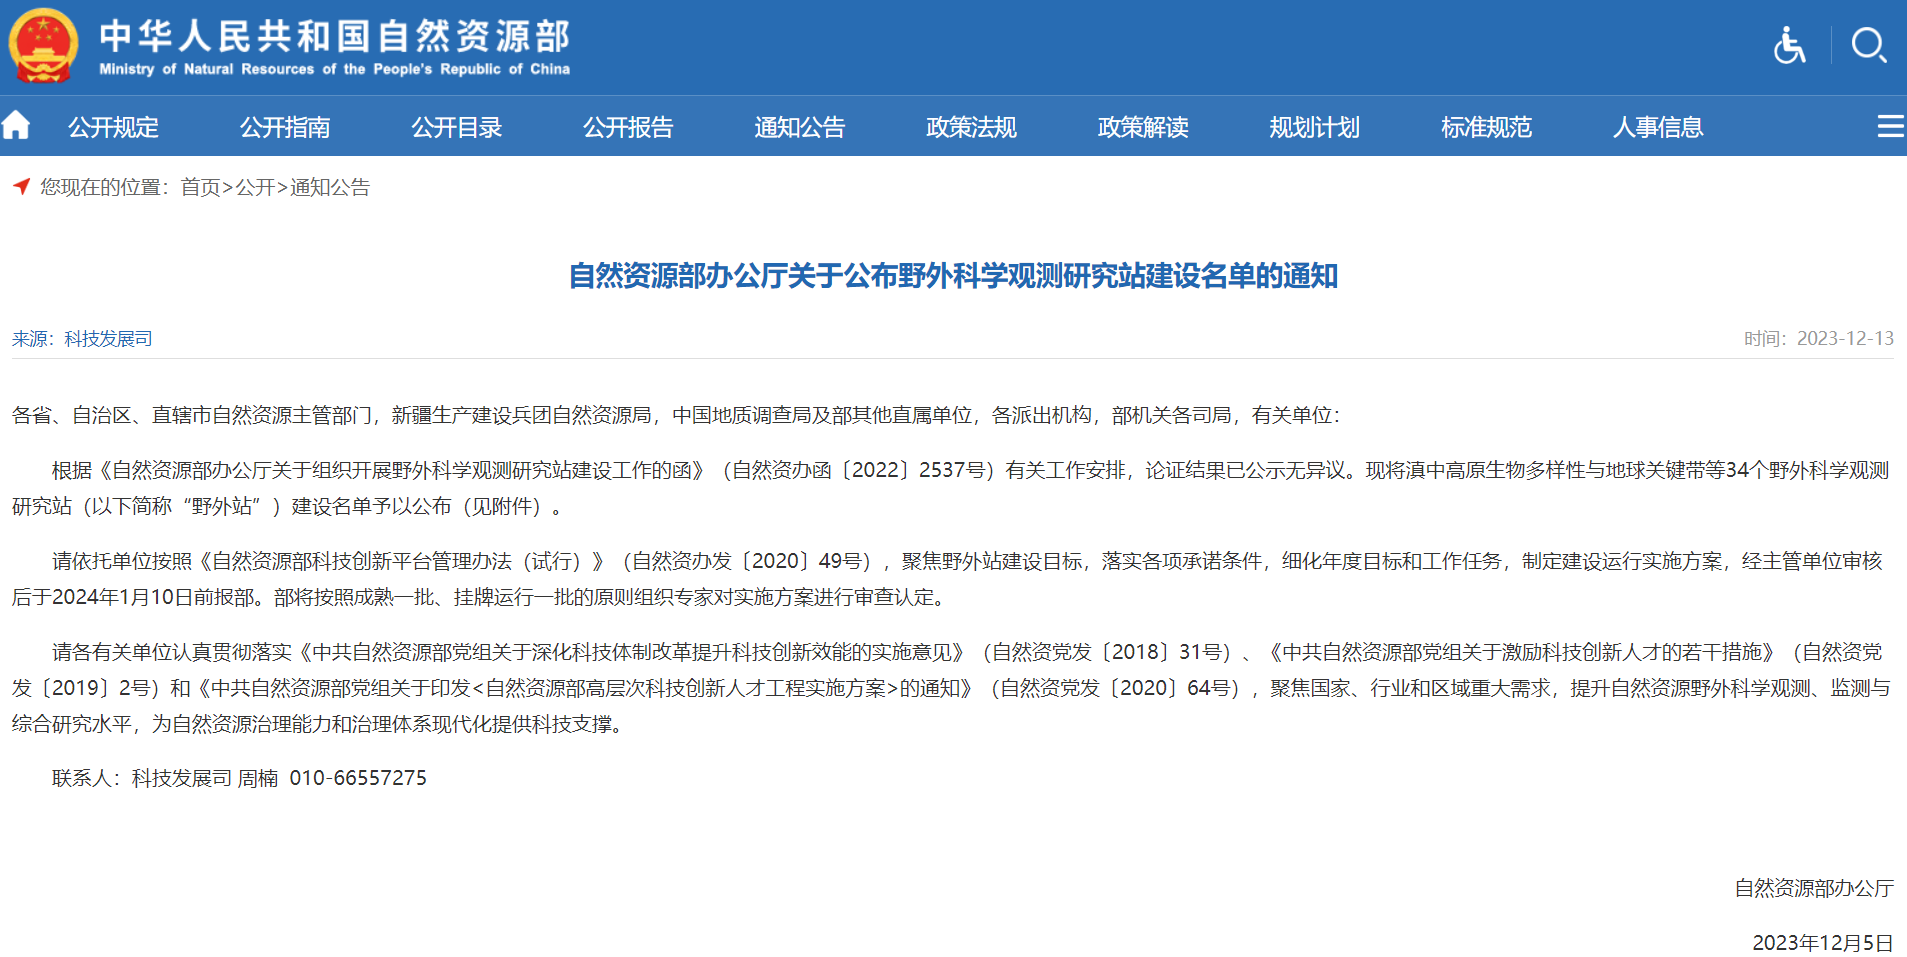Click the 公开 breadcrumb link

click(255, 187)
